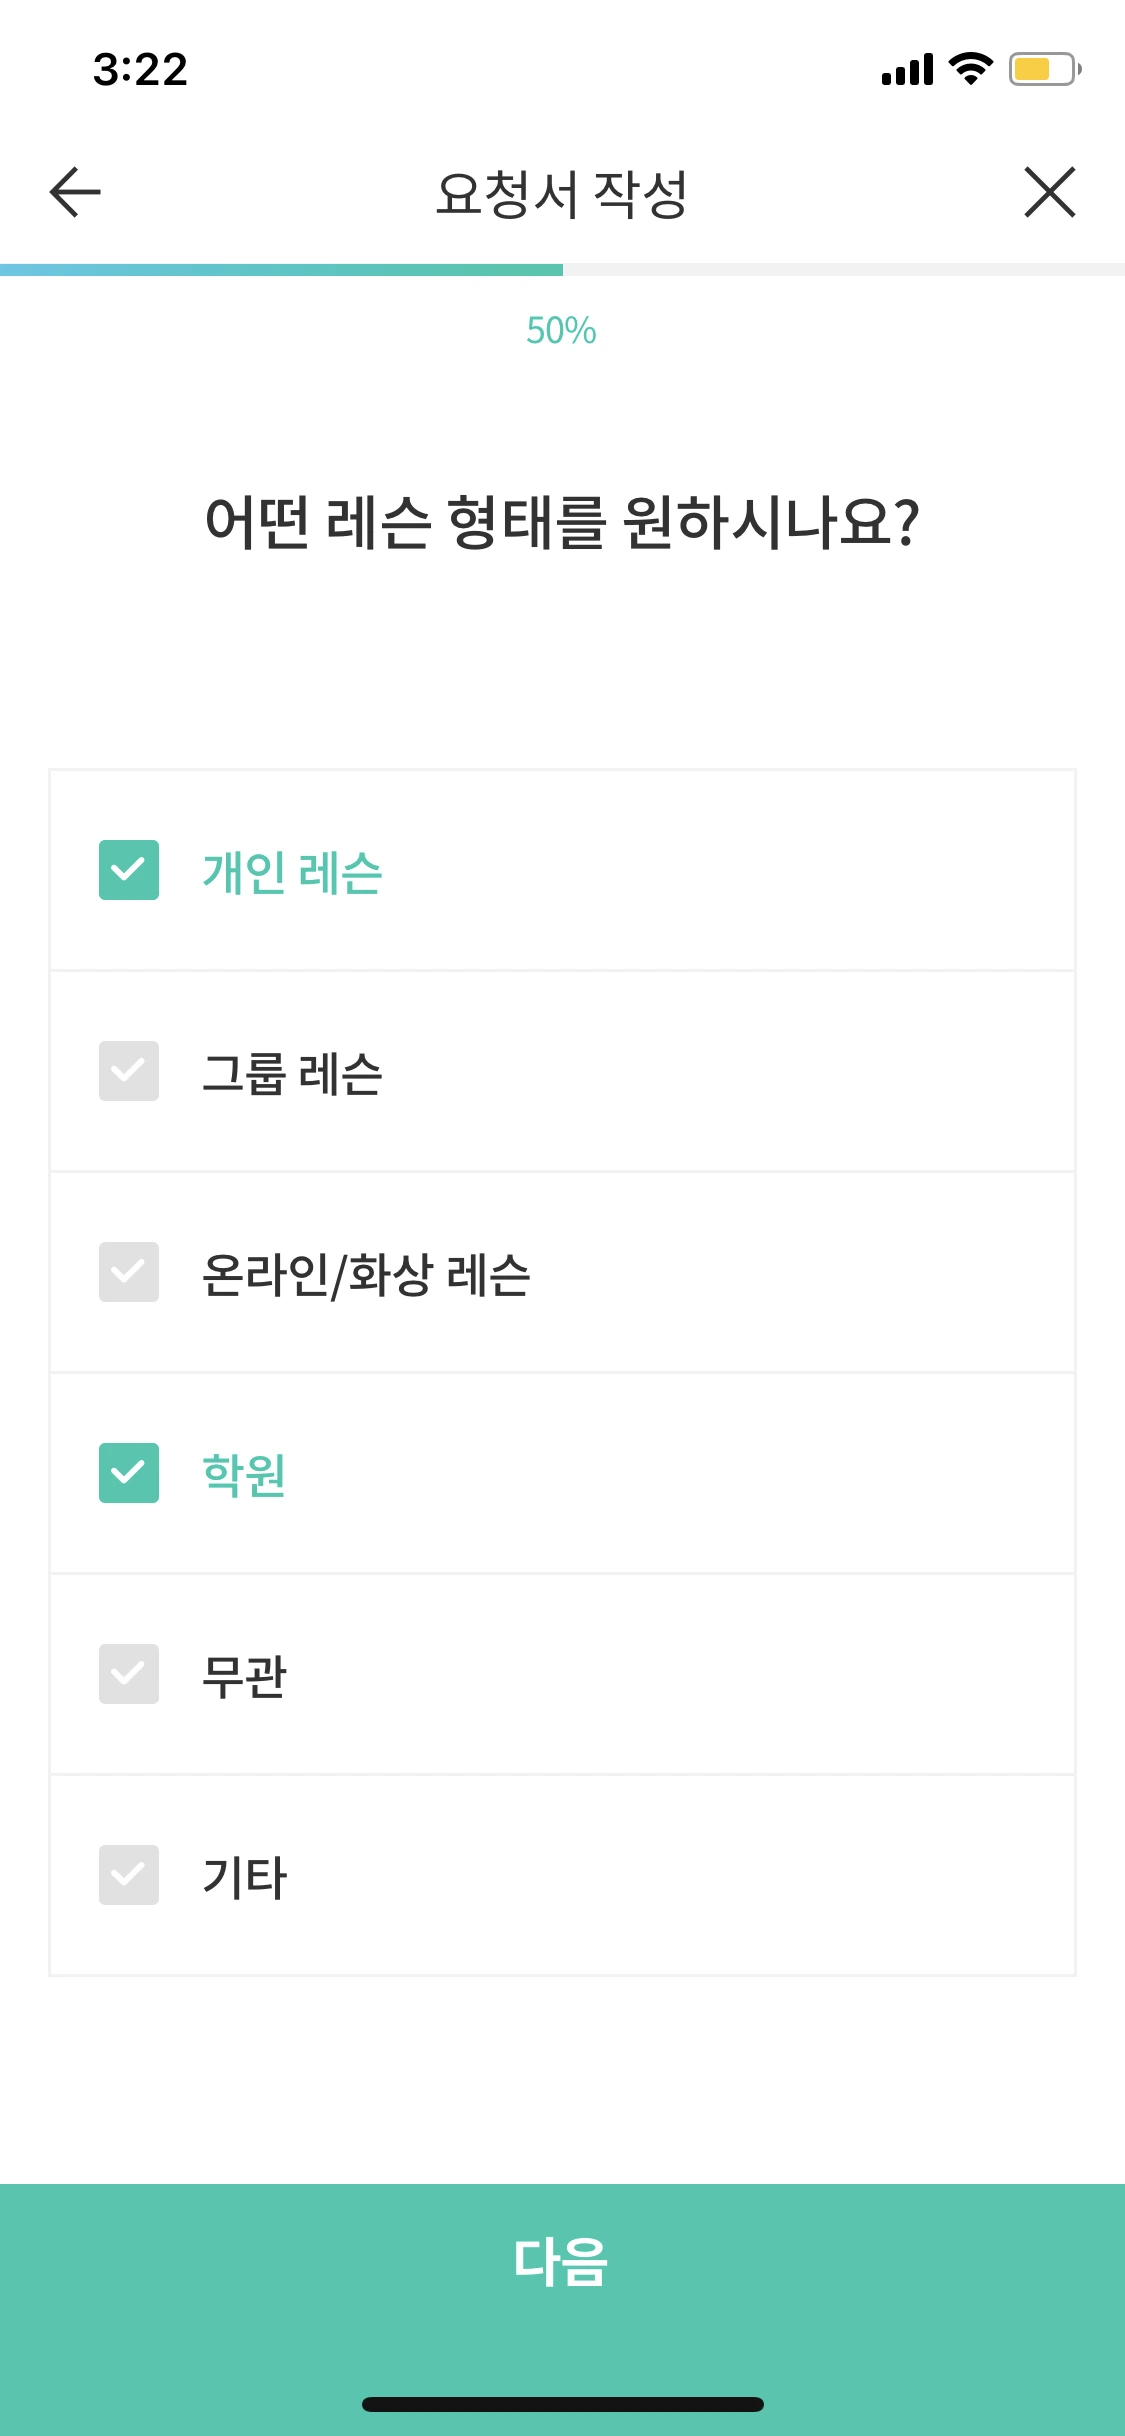Tap the home indicator bar at bottom
Screen dimensions: 1125x2436
(x=562, y=2404)
